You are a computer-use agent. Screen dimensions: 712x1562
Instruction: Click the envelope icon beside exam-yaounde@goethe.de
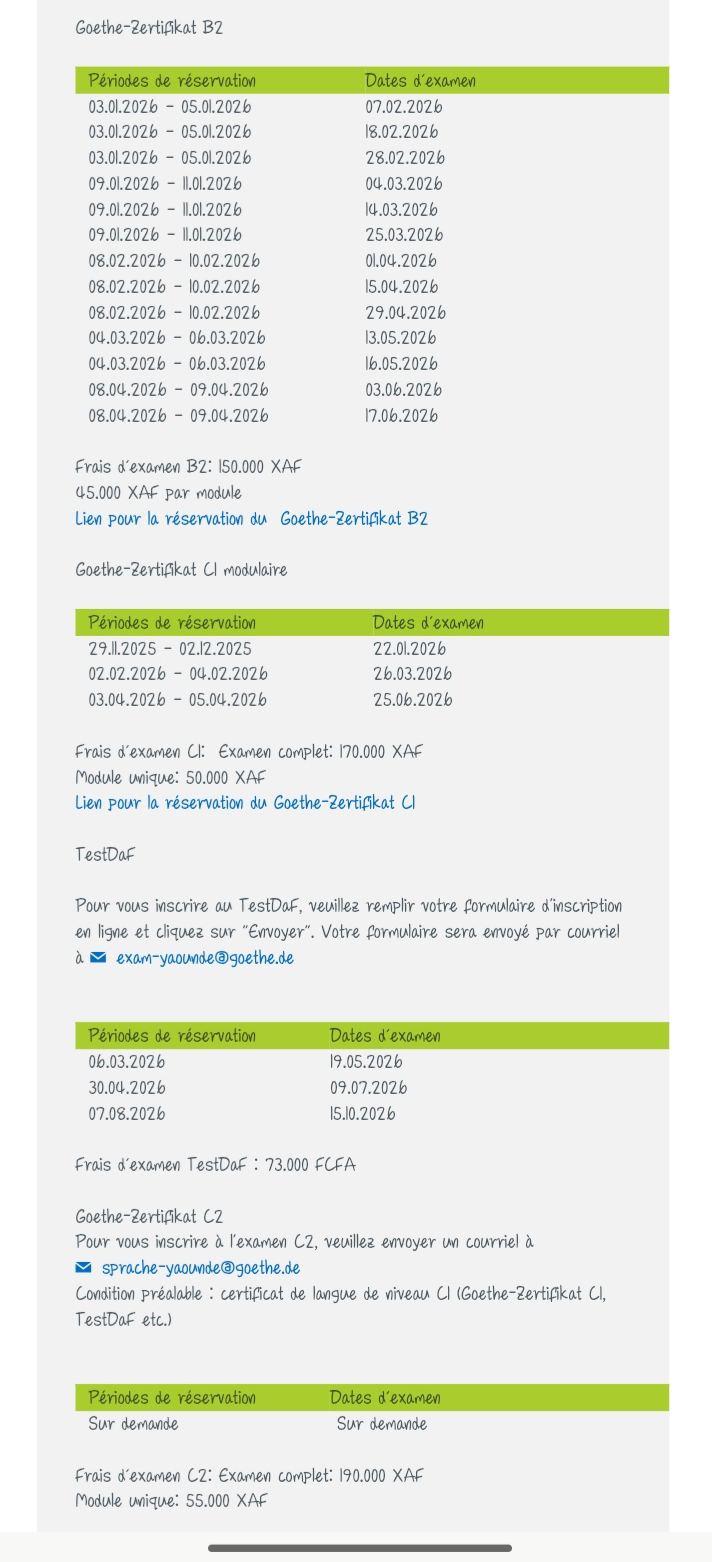pyautogui.click(x=98, y=958)
